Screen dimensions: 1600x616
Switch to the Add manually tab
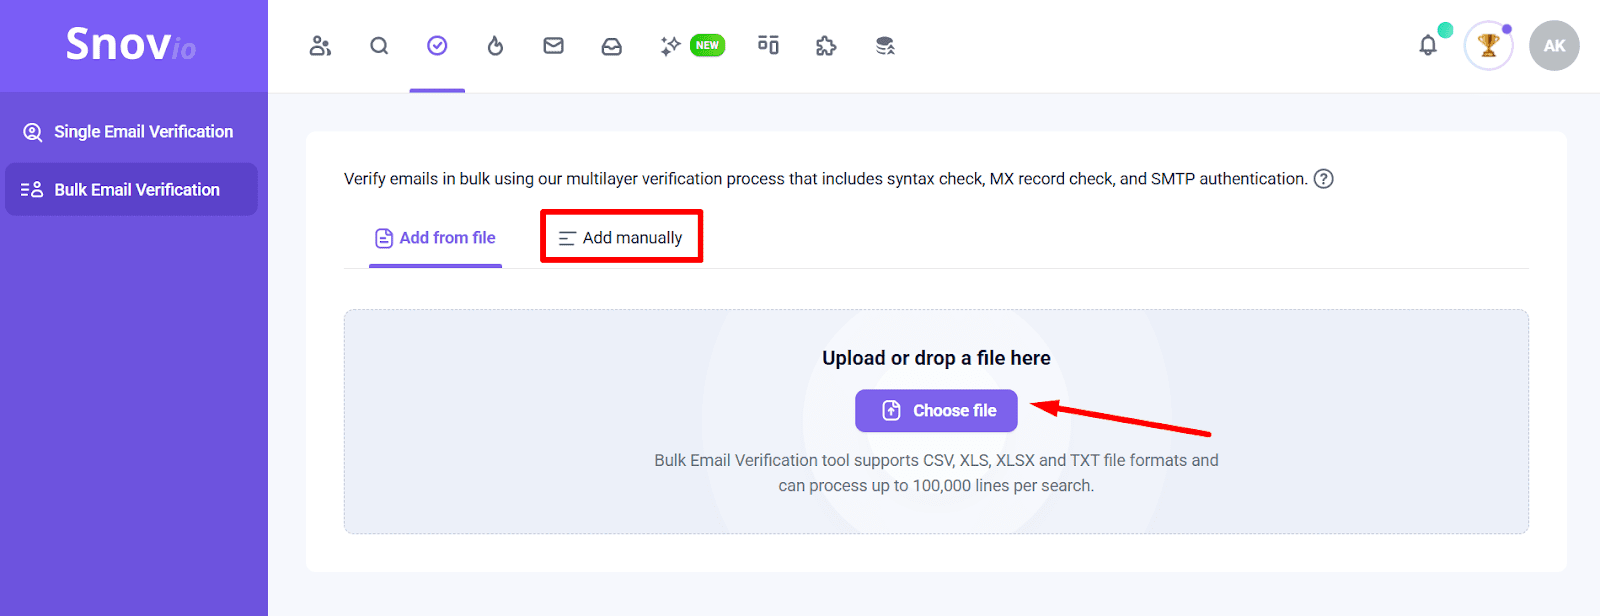(621, 238)
